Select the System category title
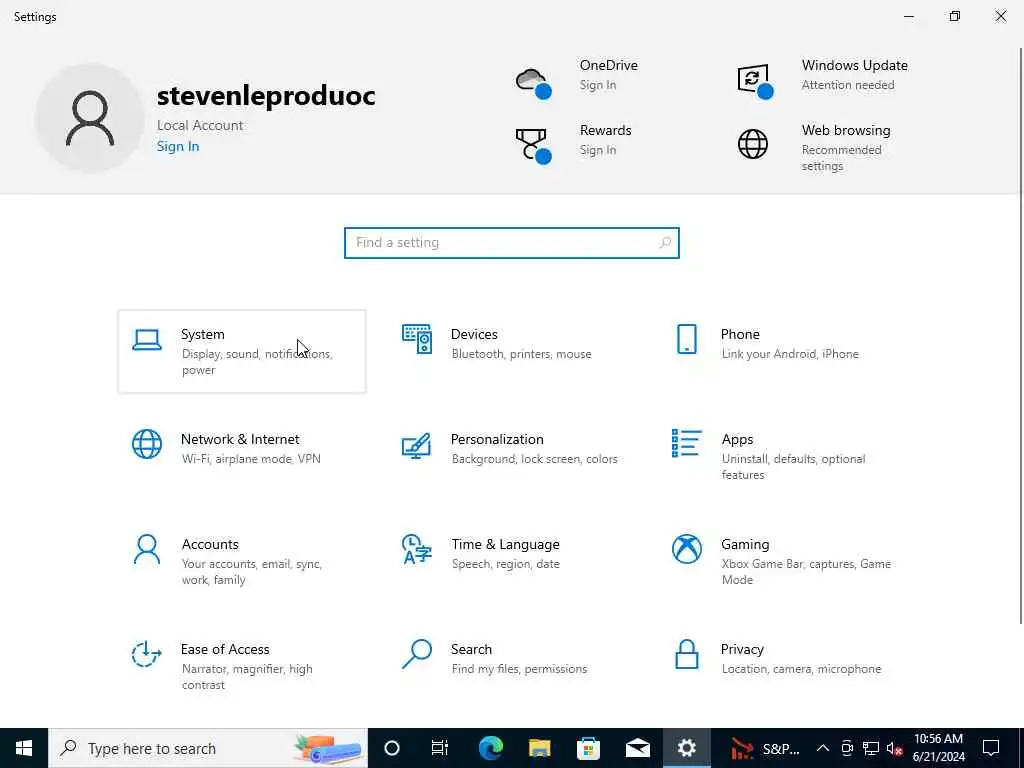Viewport: 1024px width, 768px height. coord(202,334)
